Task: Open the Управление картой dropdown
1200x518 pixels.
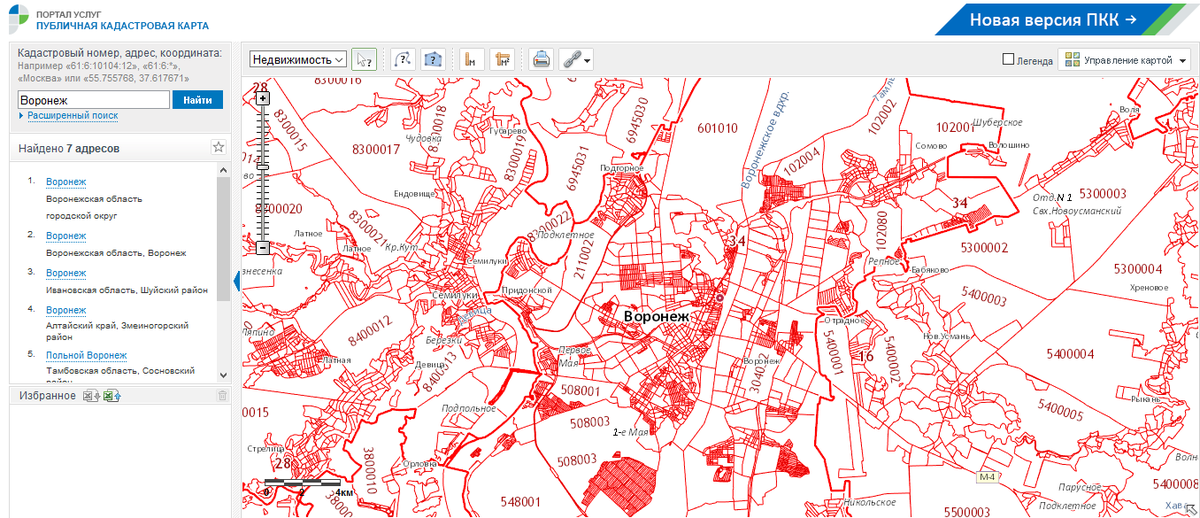Action: pos(1125,60)
